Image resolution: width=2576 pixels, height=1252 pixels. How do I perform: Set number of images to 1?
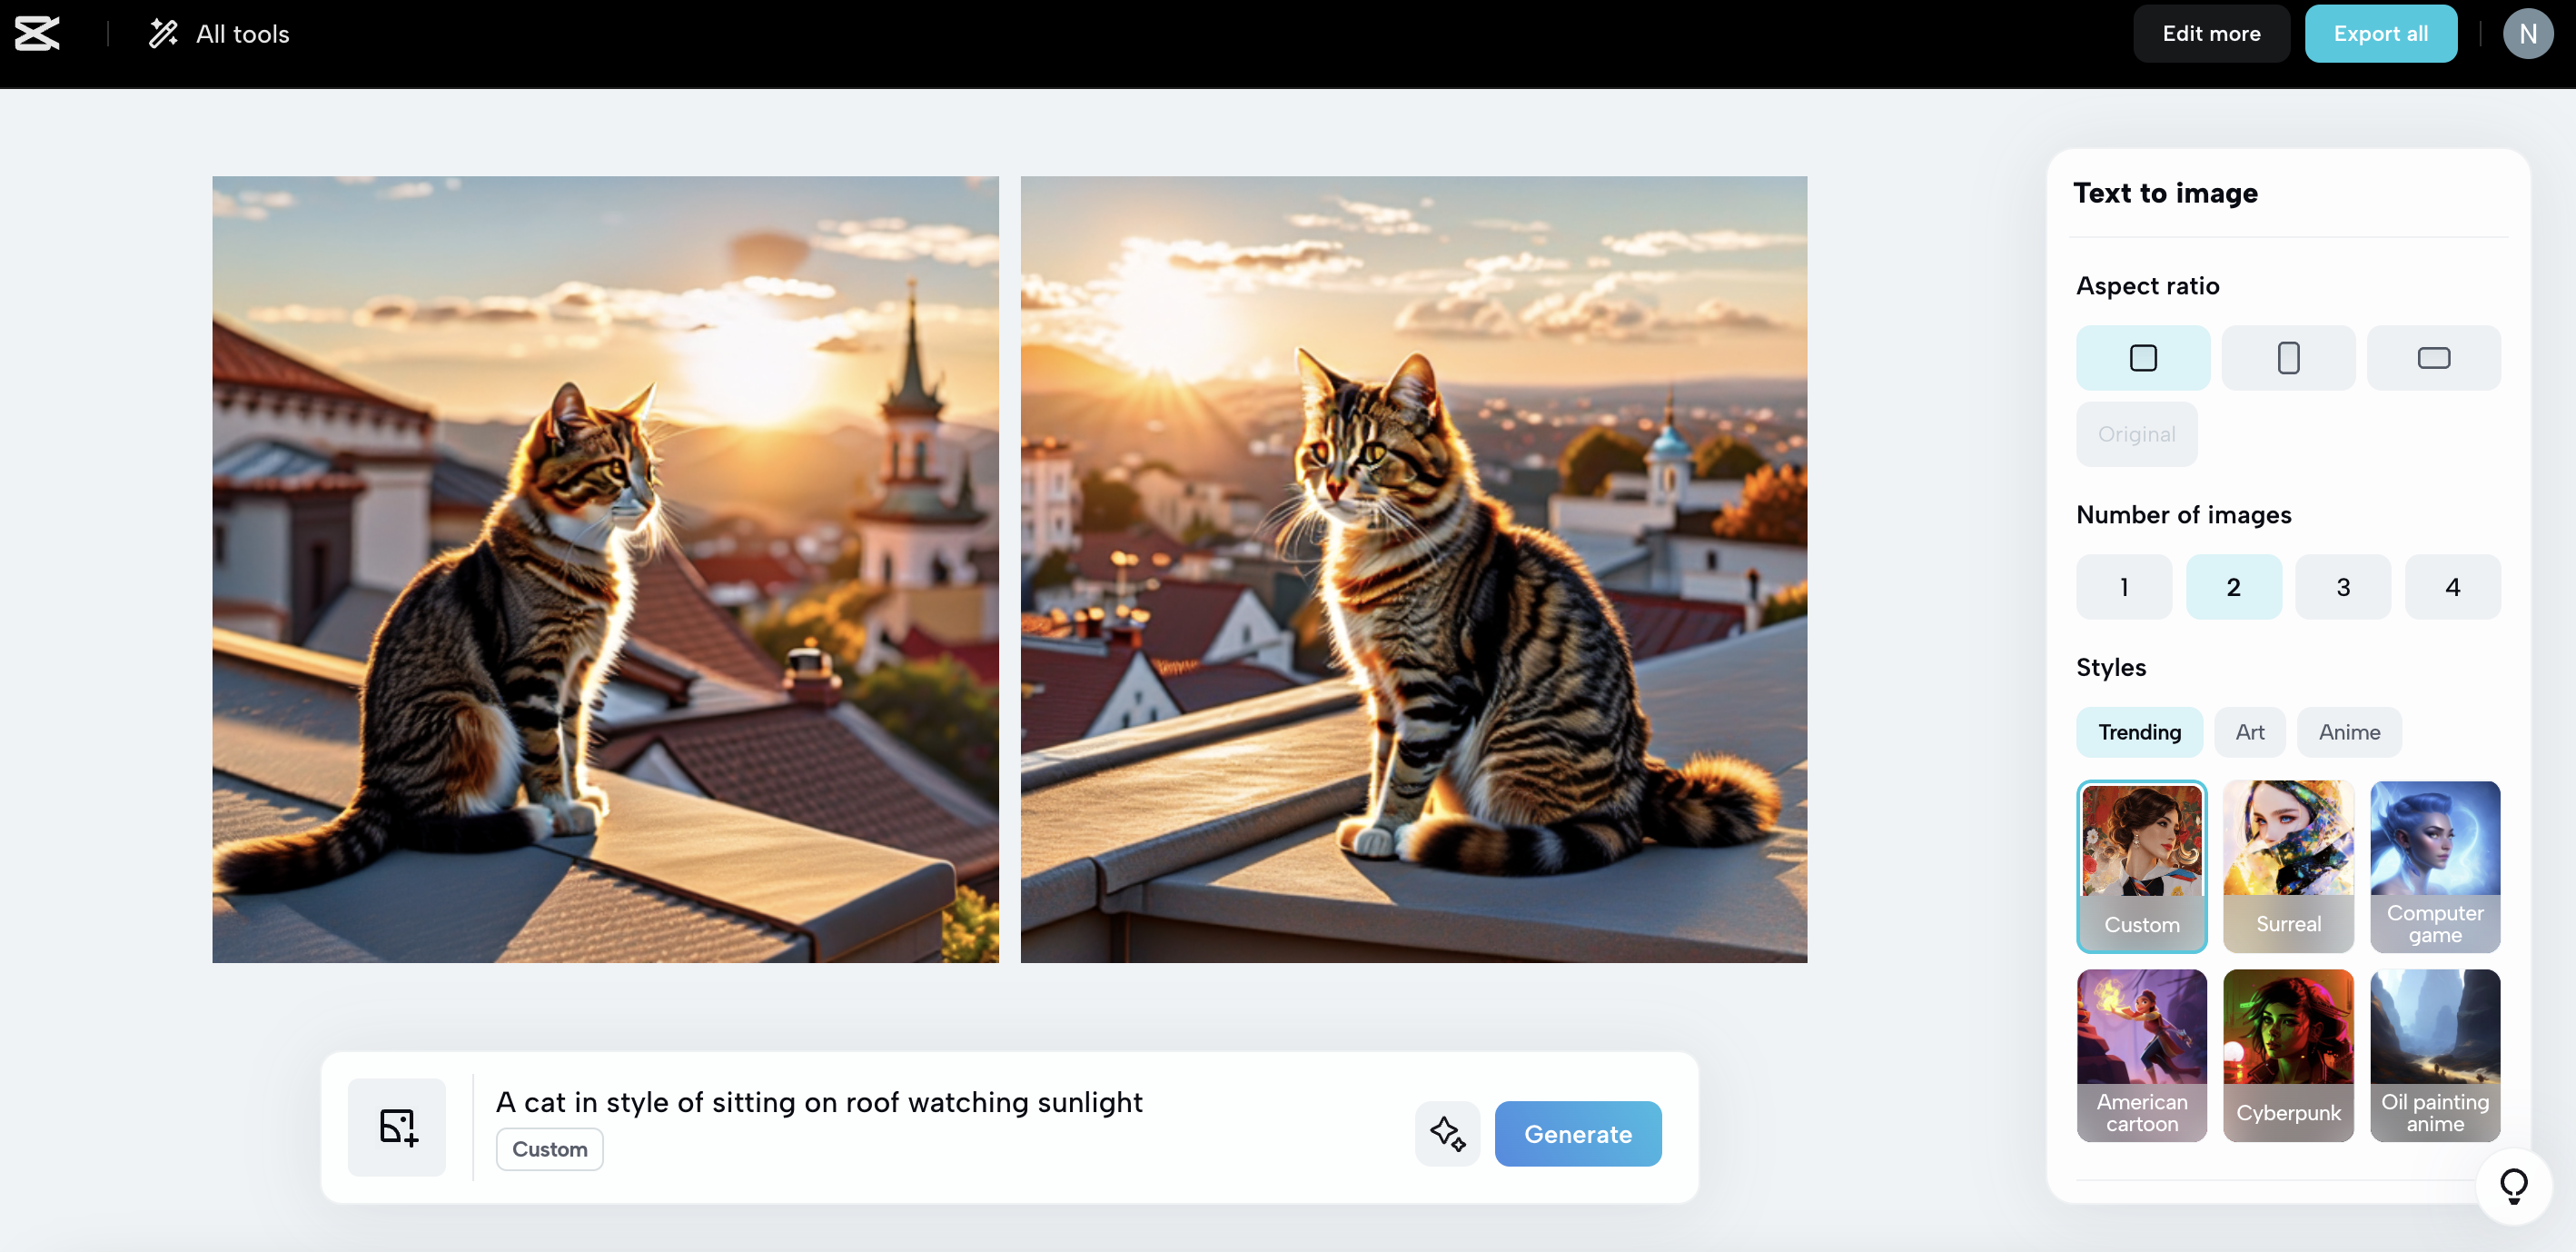pos(2123,587)
